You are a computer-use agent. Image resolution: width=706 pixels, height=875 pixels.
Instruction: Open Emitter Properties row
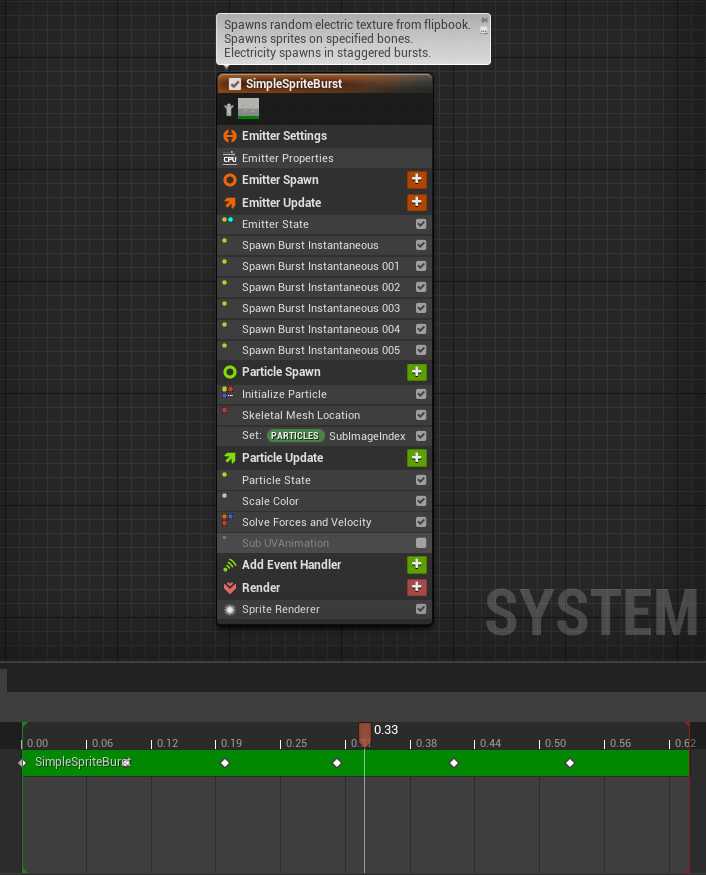pos(325,158)
